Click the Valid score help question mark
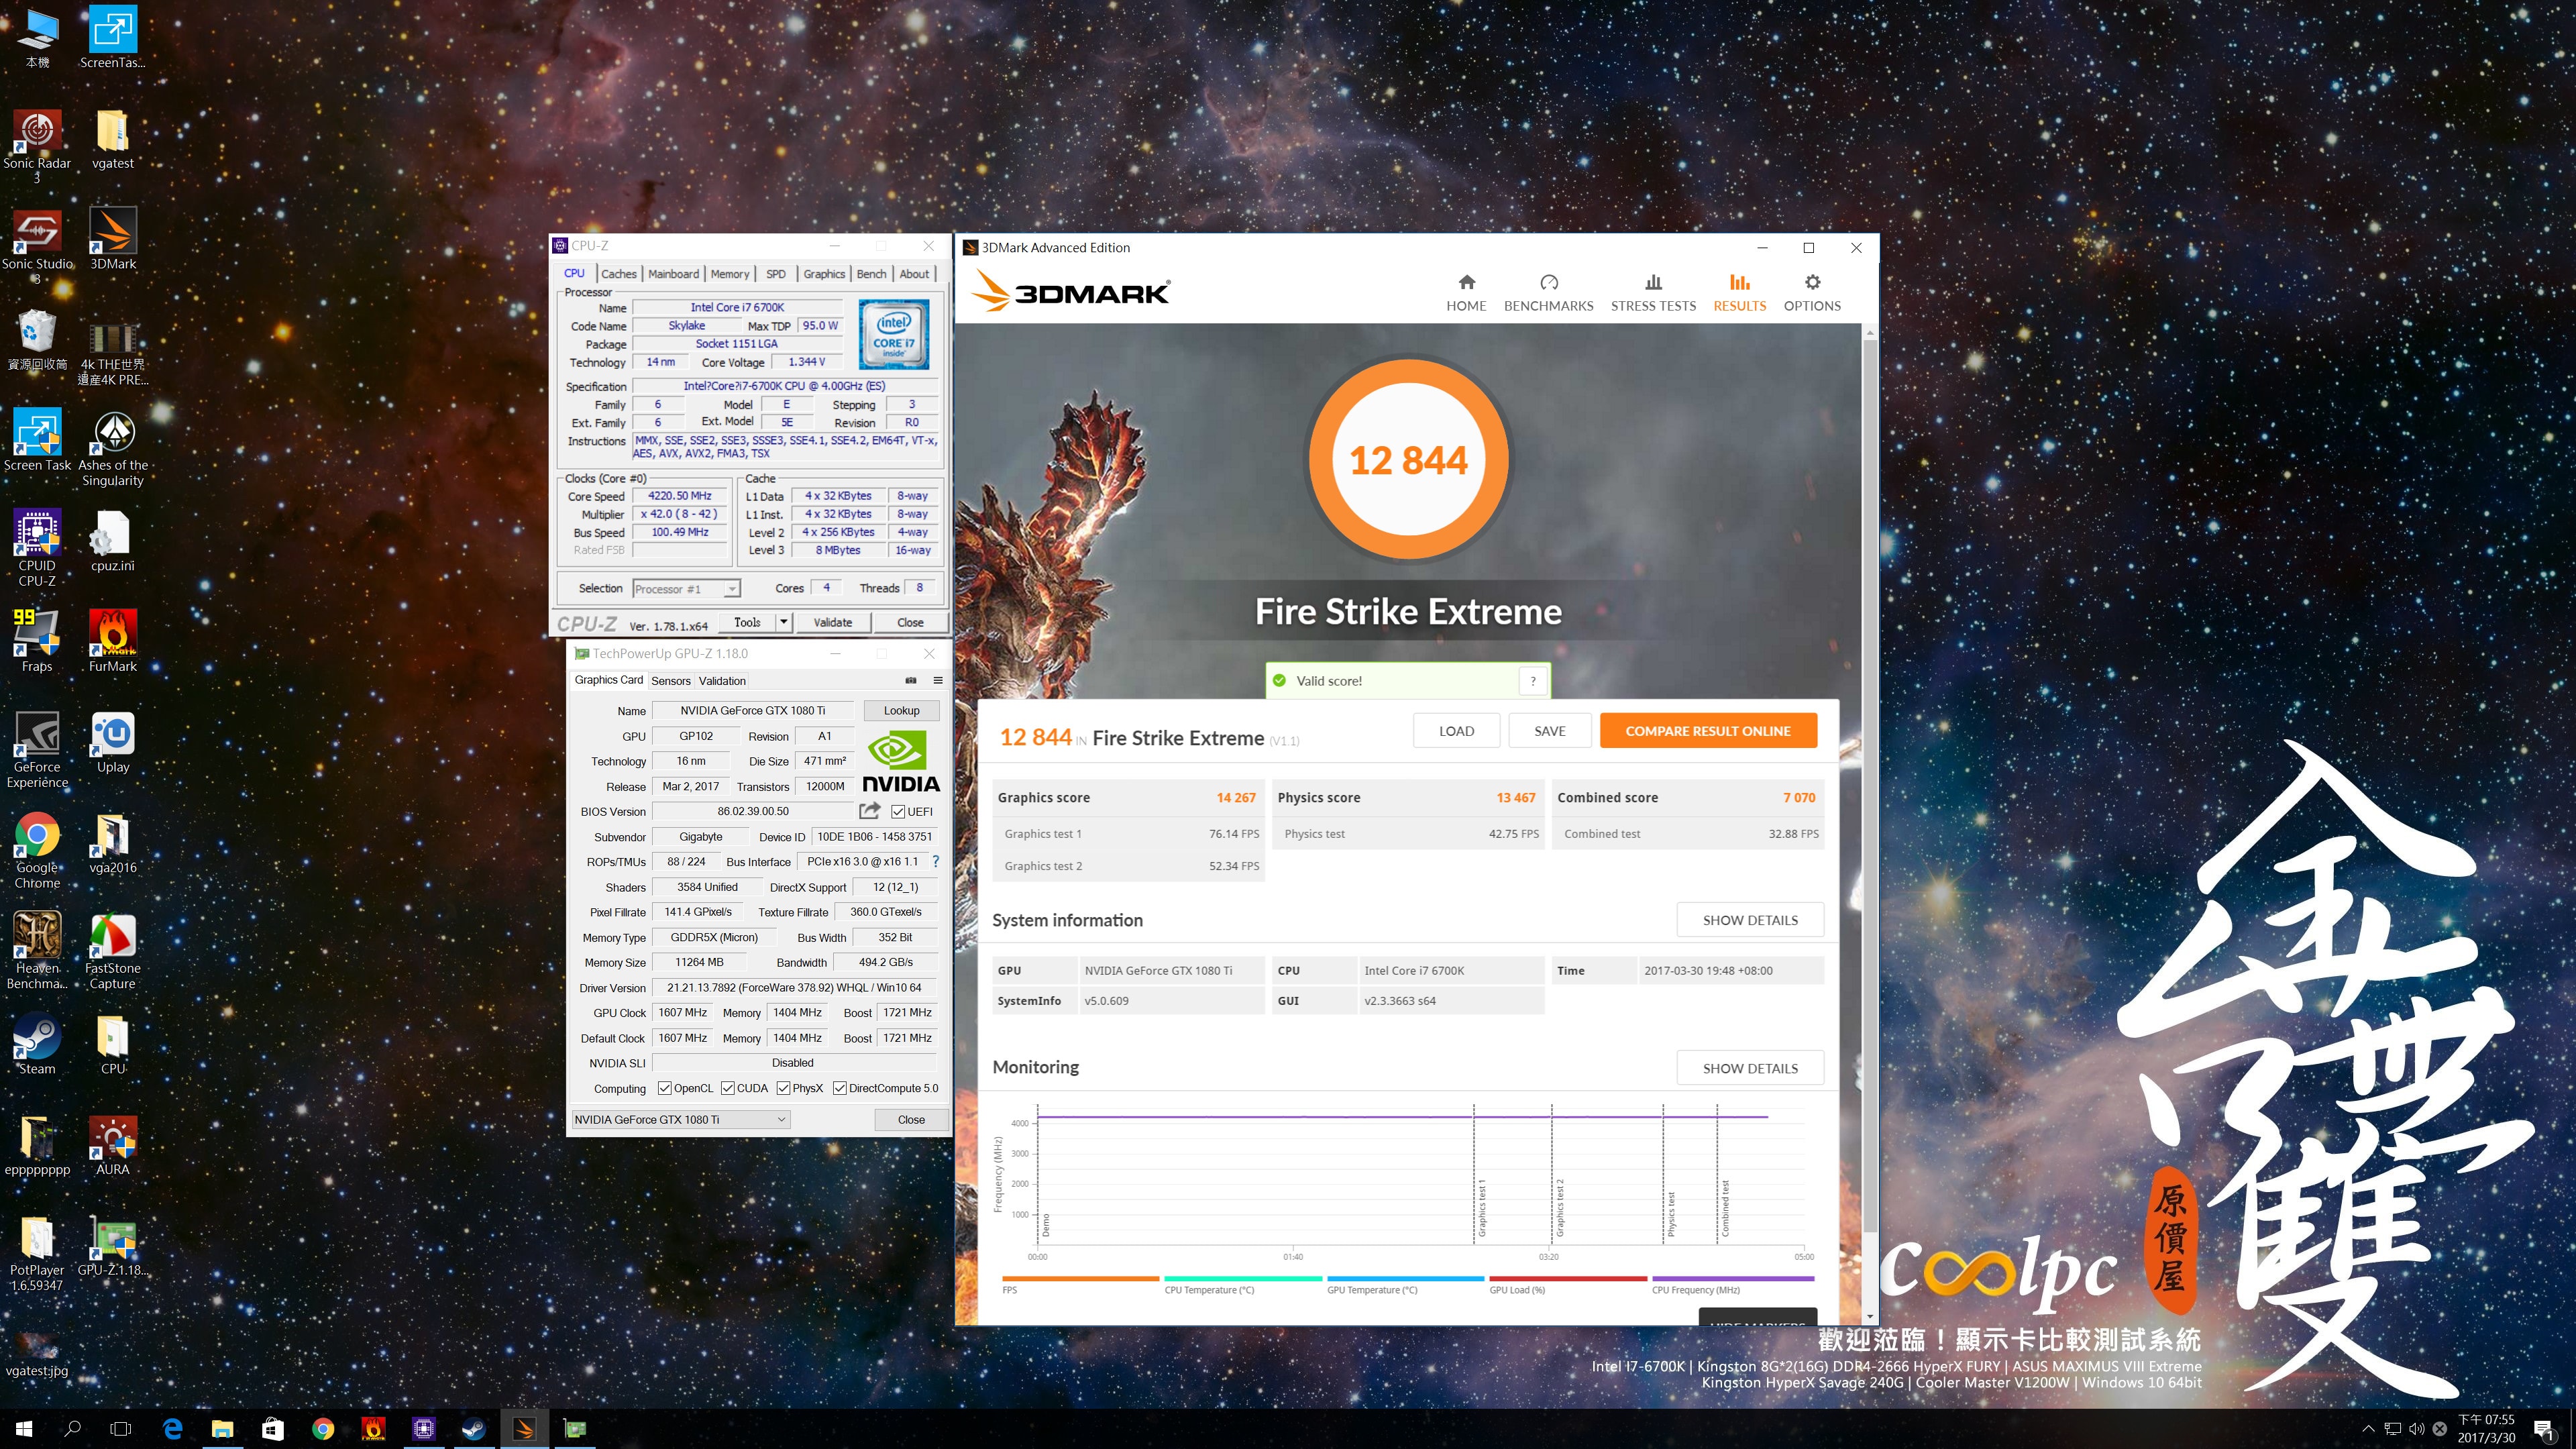 click(x=1533, y=681)
